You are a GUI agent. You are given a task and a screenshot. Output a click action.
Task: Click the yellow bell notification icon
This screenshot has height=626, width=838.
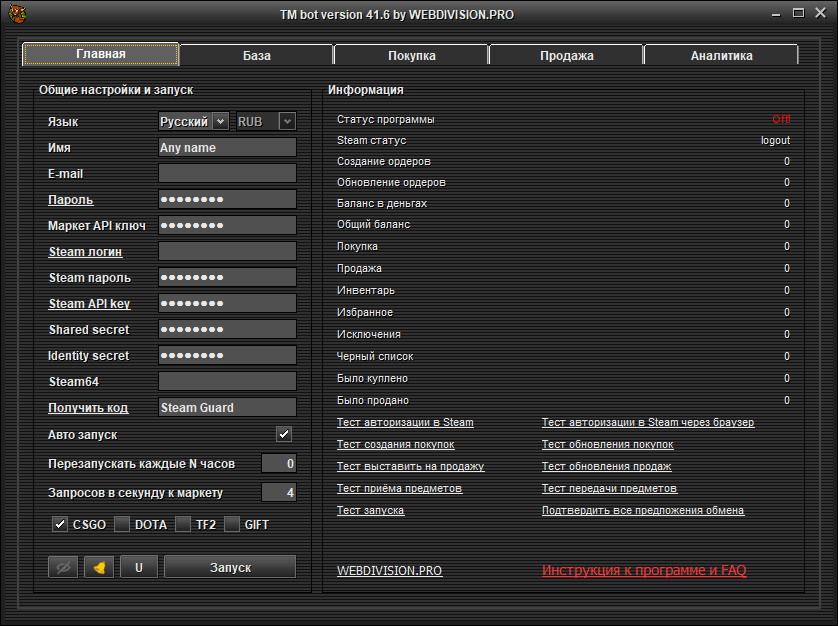click(99, 567)
